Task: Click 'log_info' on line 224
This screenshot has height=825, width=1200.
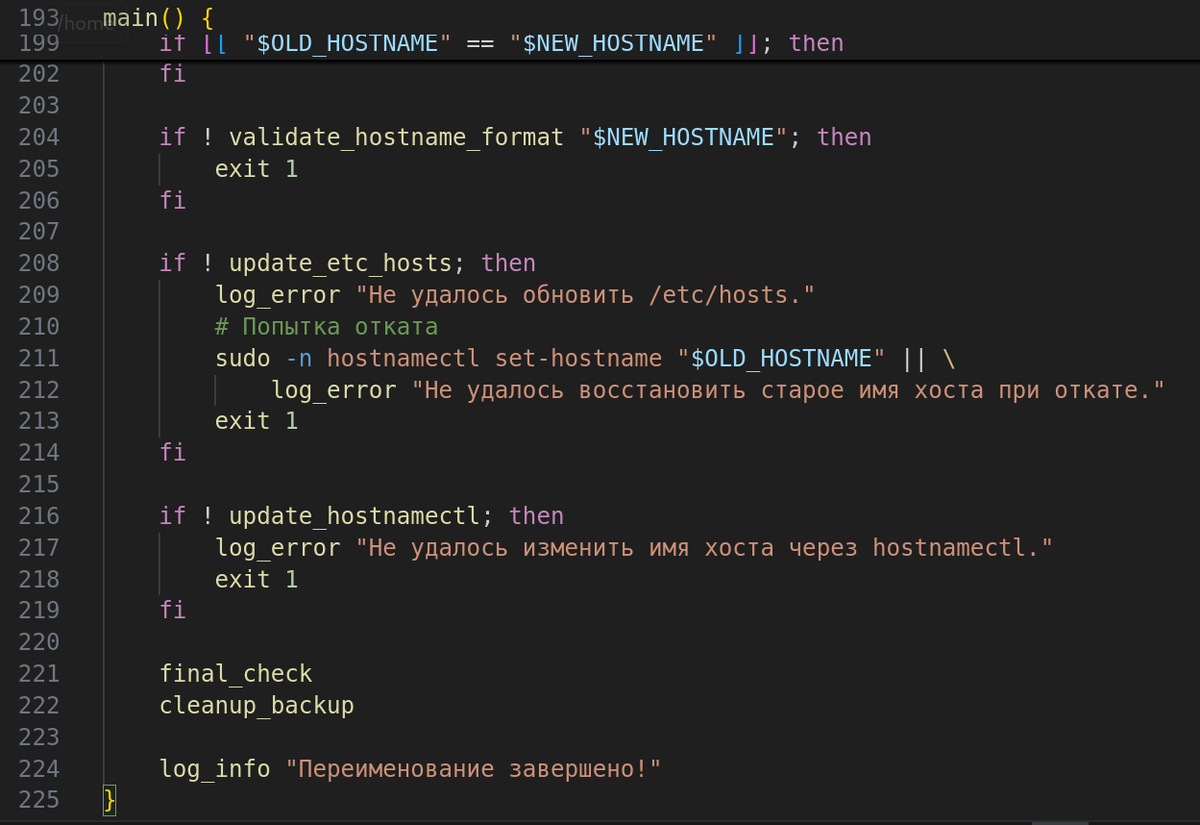Action: click(x=215, y=769)
